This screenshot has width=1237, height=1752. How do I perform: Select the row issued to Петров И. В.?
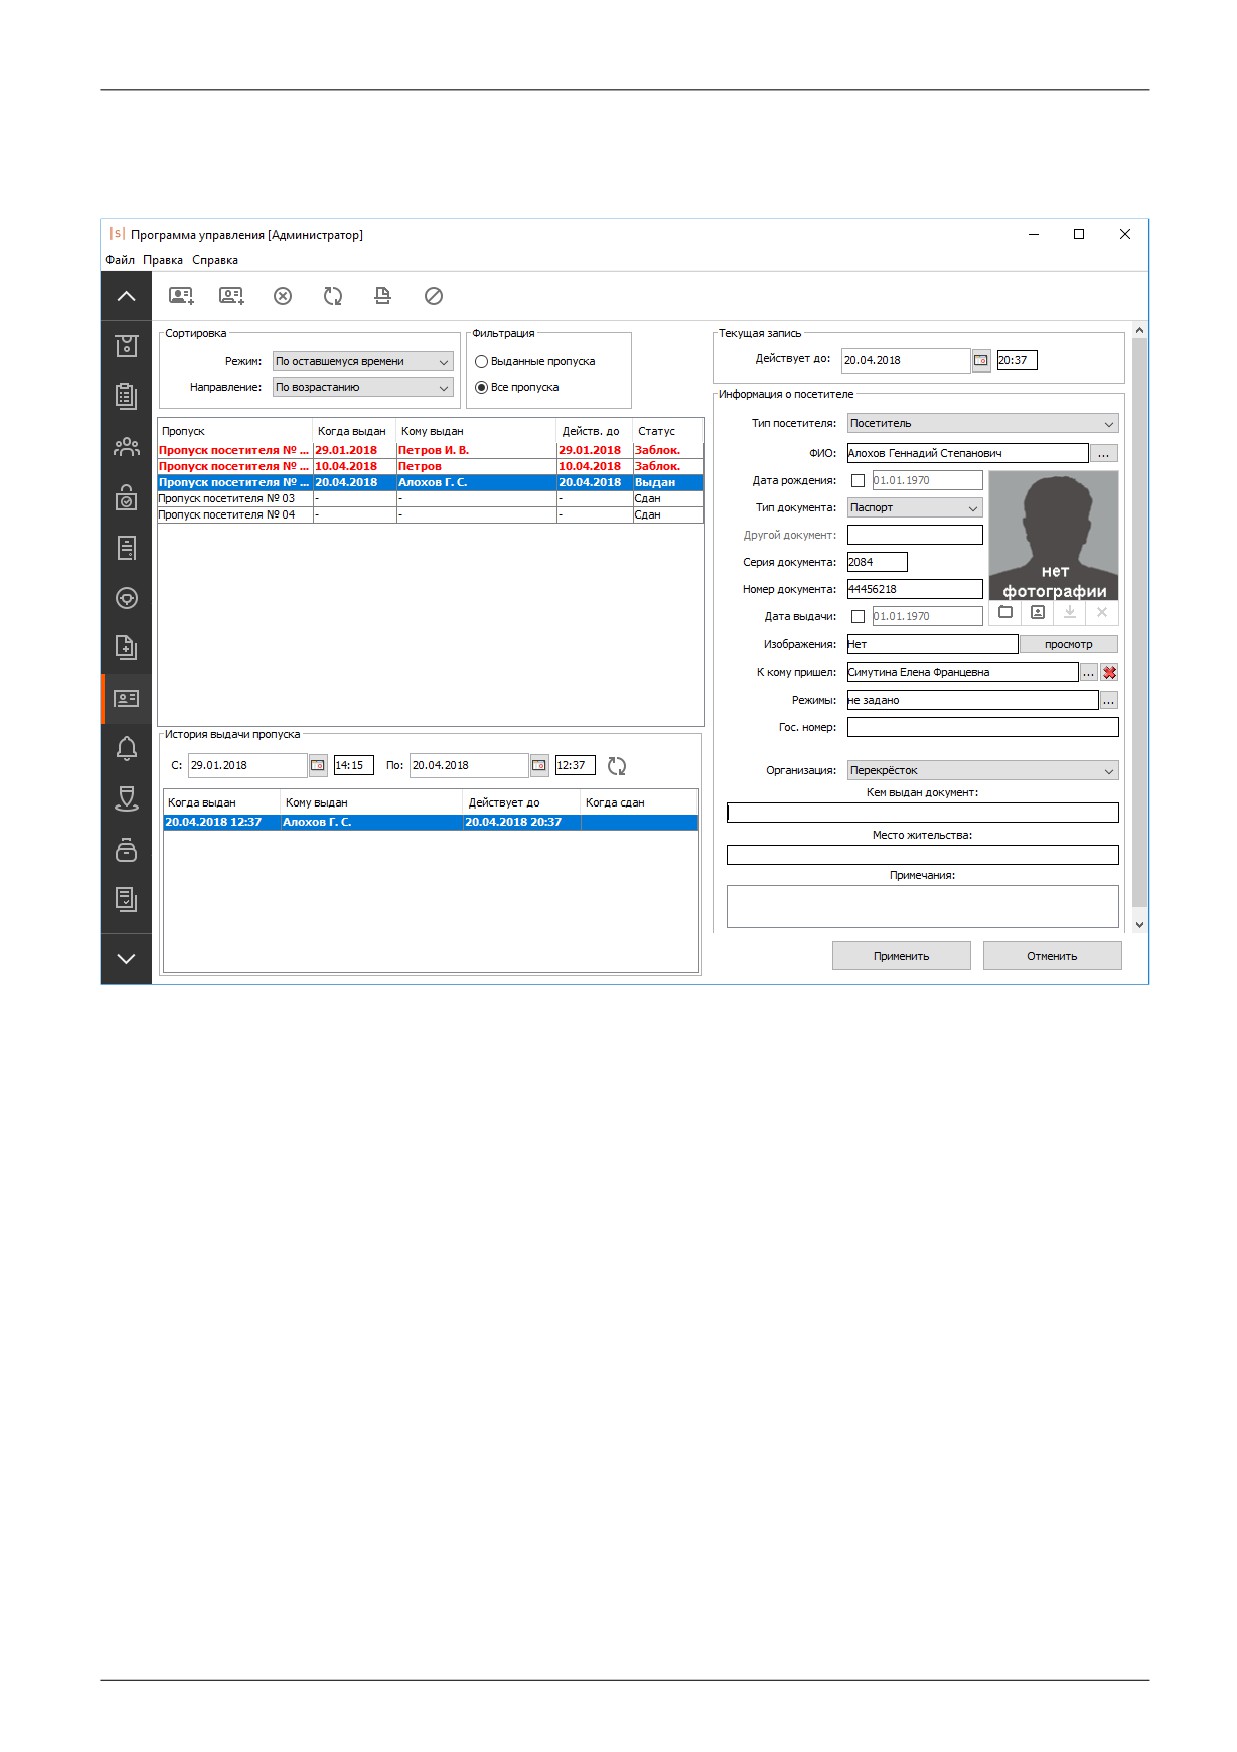coord(430,450)
